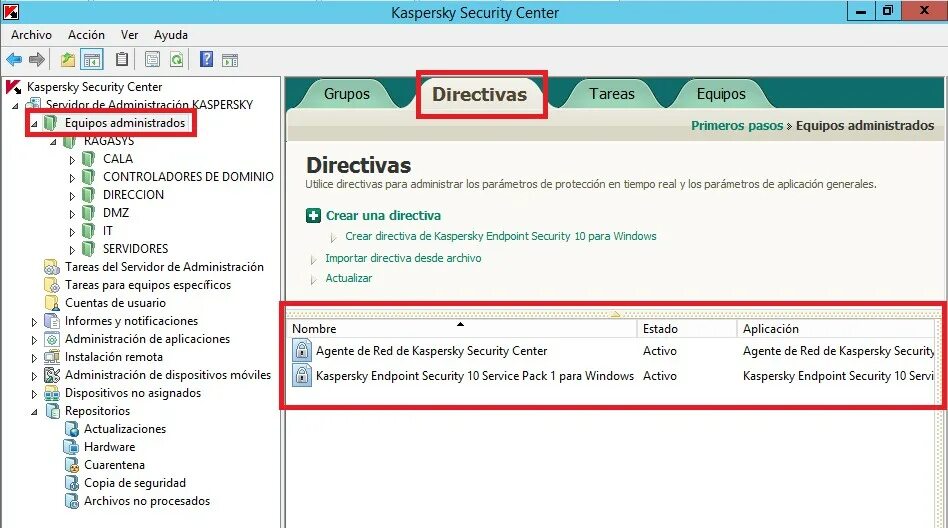Click the lock icon of Kaspersky Endpoint Security policy
This screenshot has width=948, height=528.
tap(302, 376)
